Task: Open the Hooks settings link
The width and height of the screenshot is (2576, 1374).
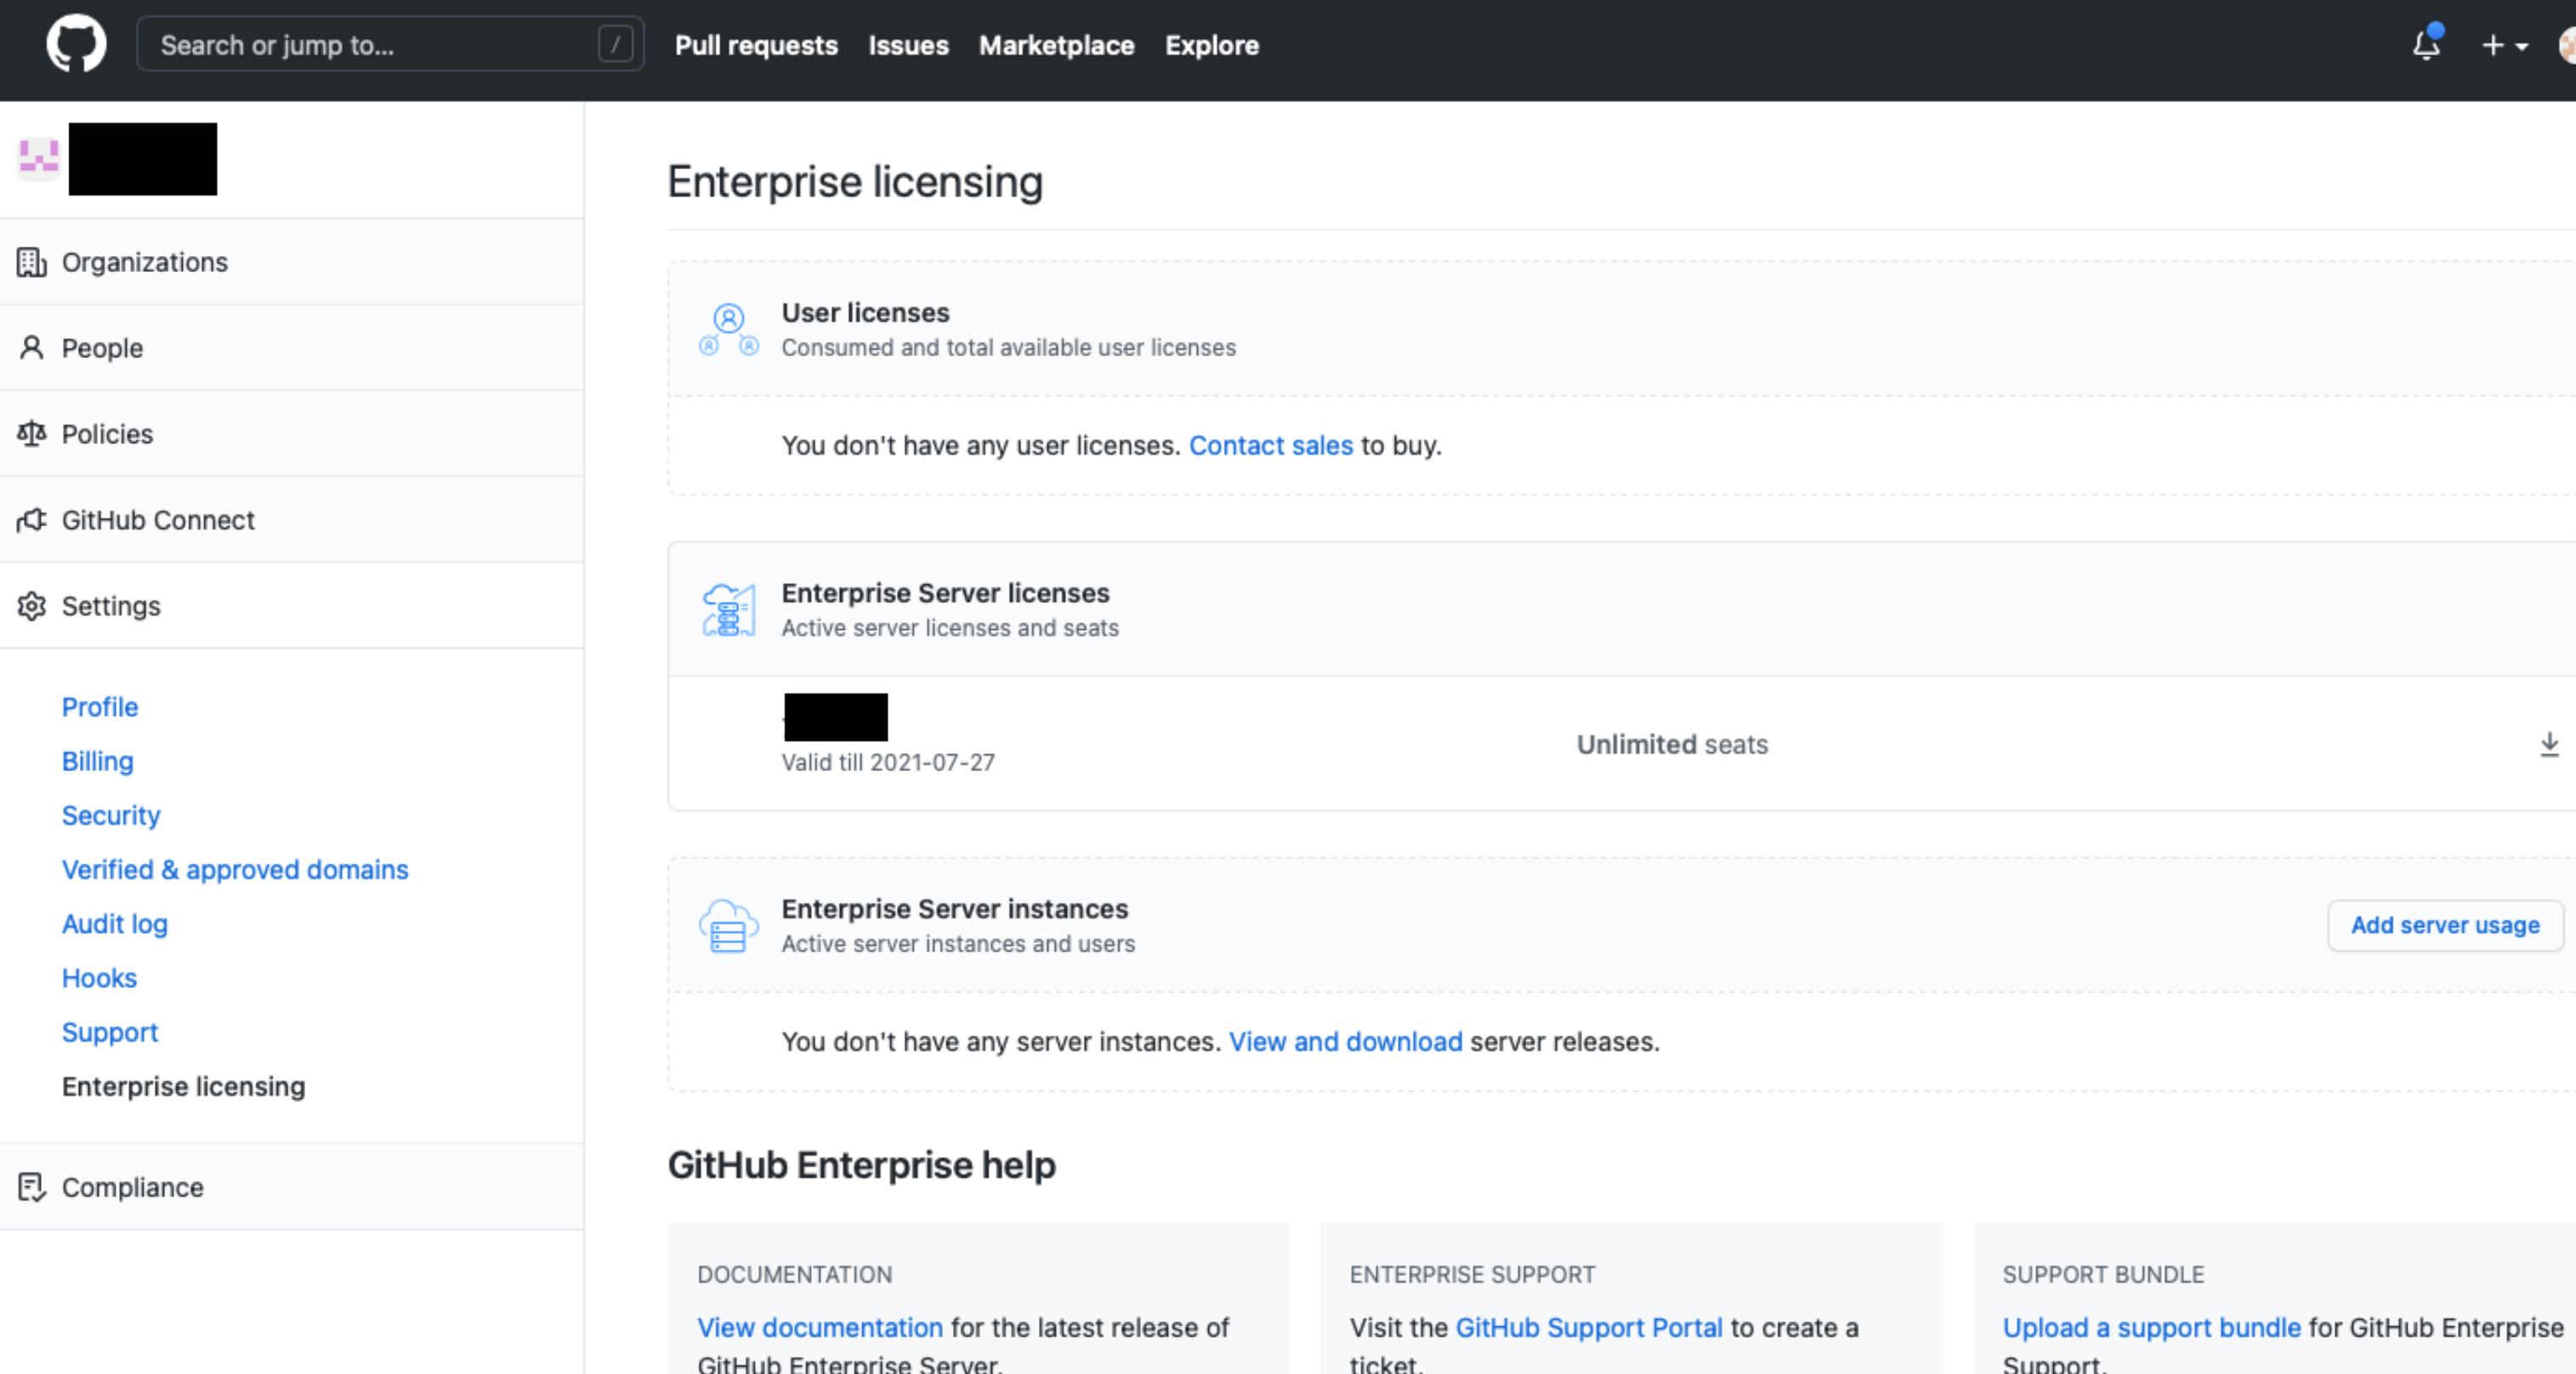Action: (99, 978)
